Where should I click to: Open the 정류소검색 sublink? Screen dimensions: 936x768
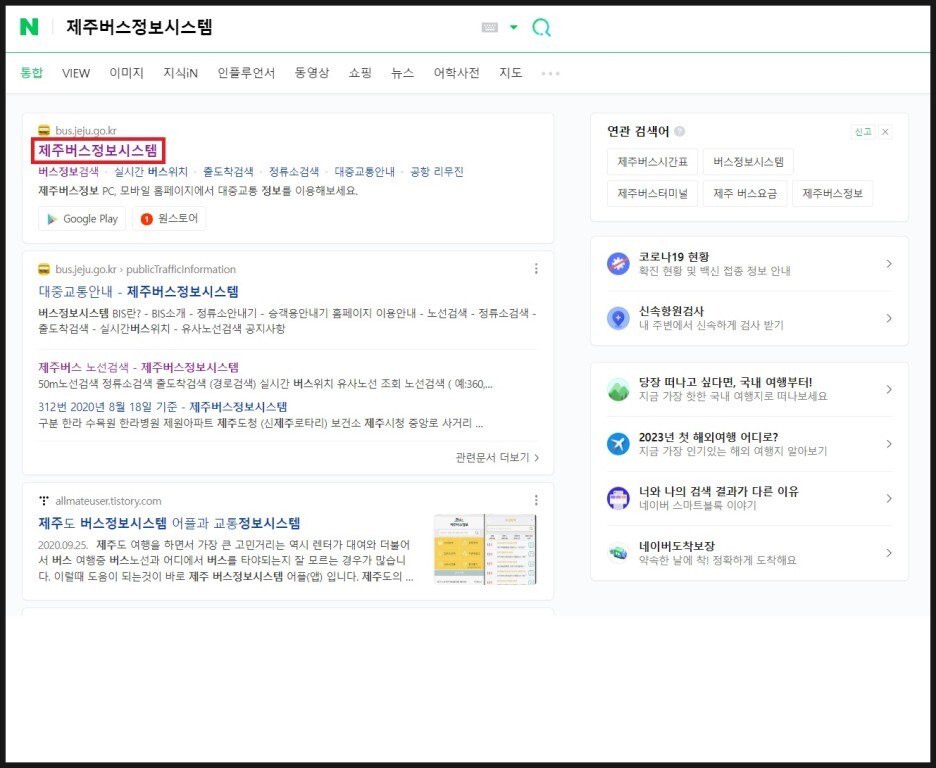tap(294, 172)
